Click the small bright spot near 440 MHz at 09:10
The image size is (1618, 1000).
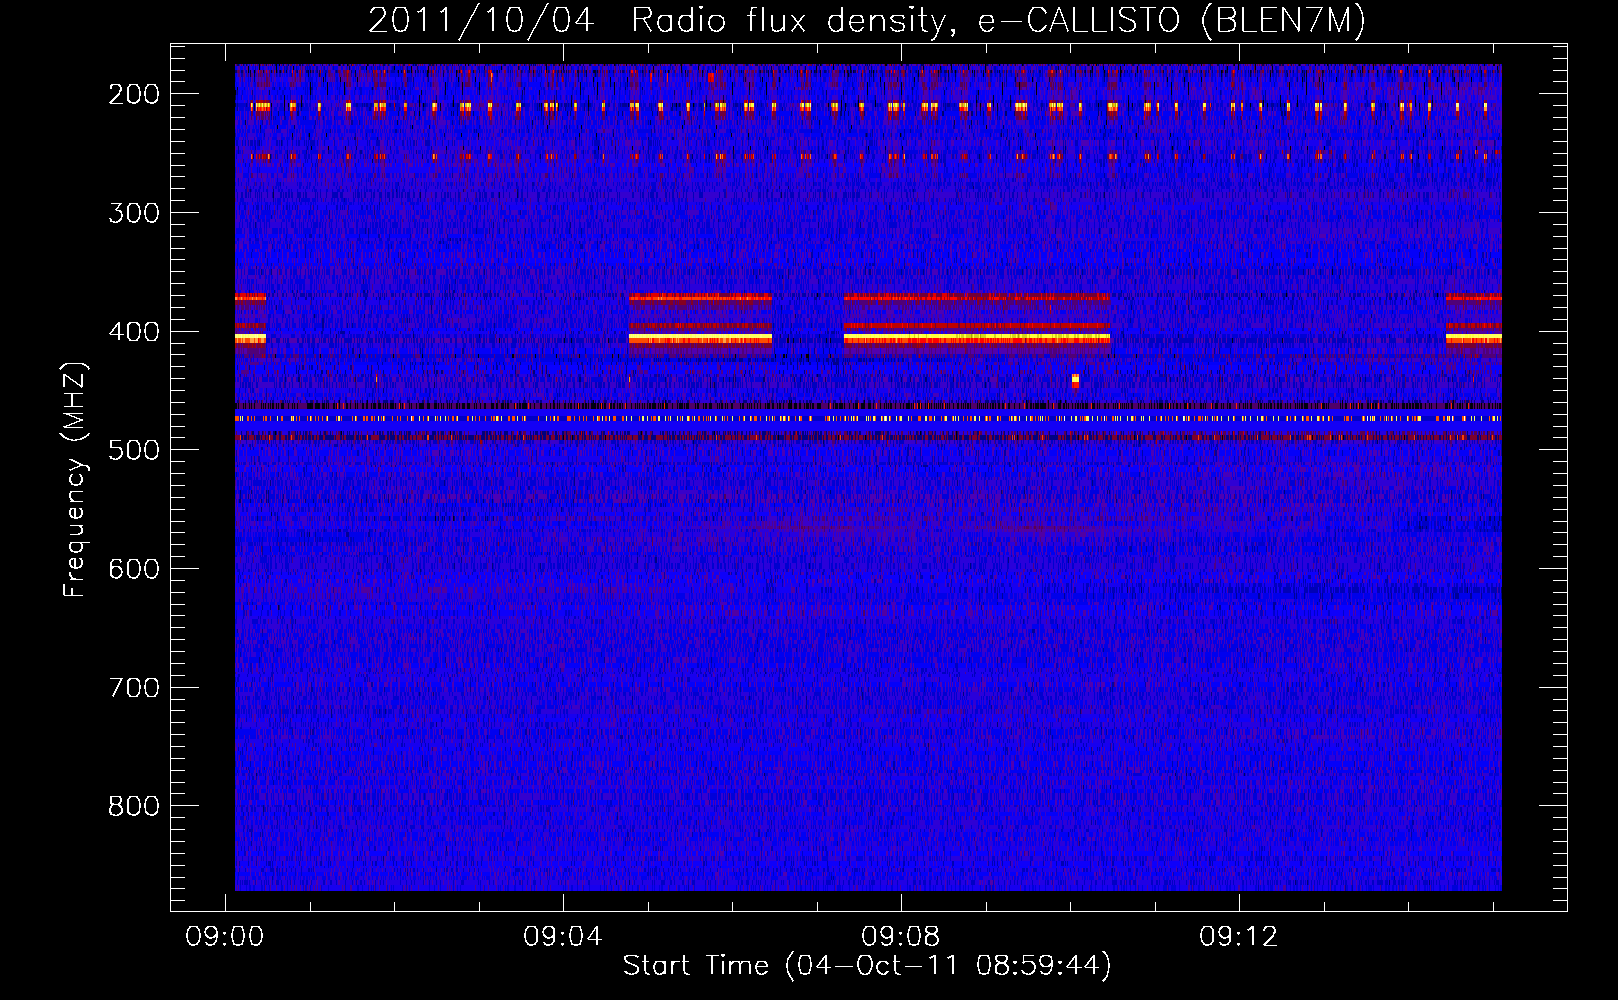[1075, 380]
